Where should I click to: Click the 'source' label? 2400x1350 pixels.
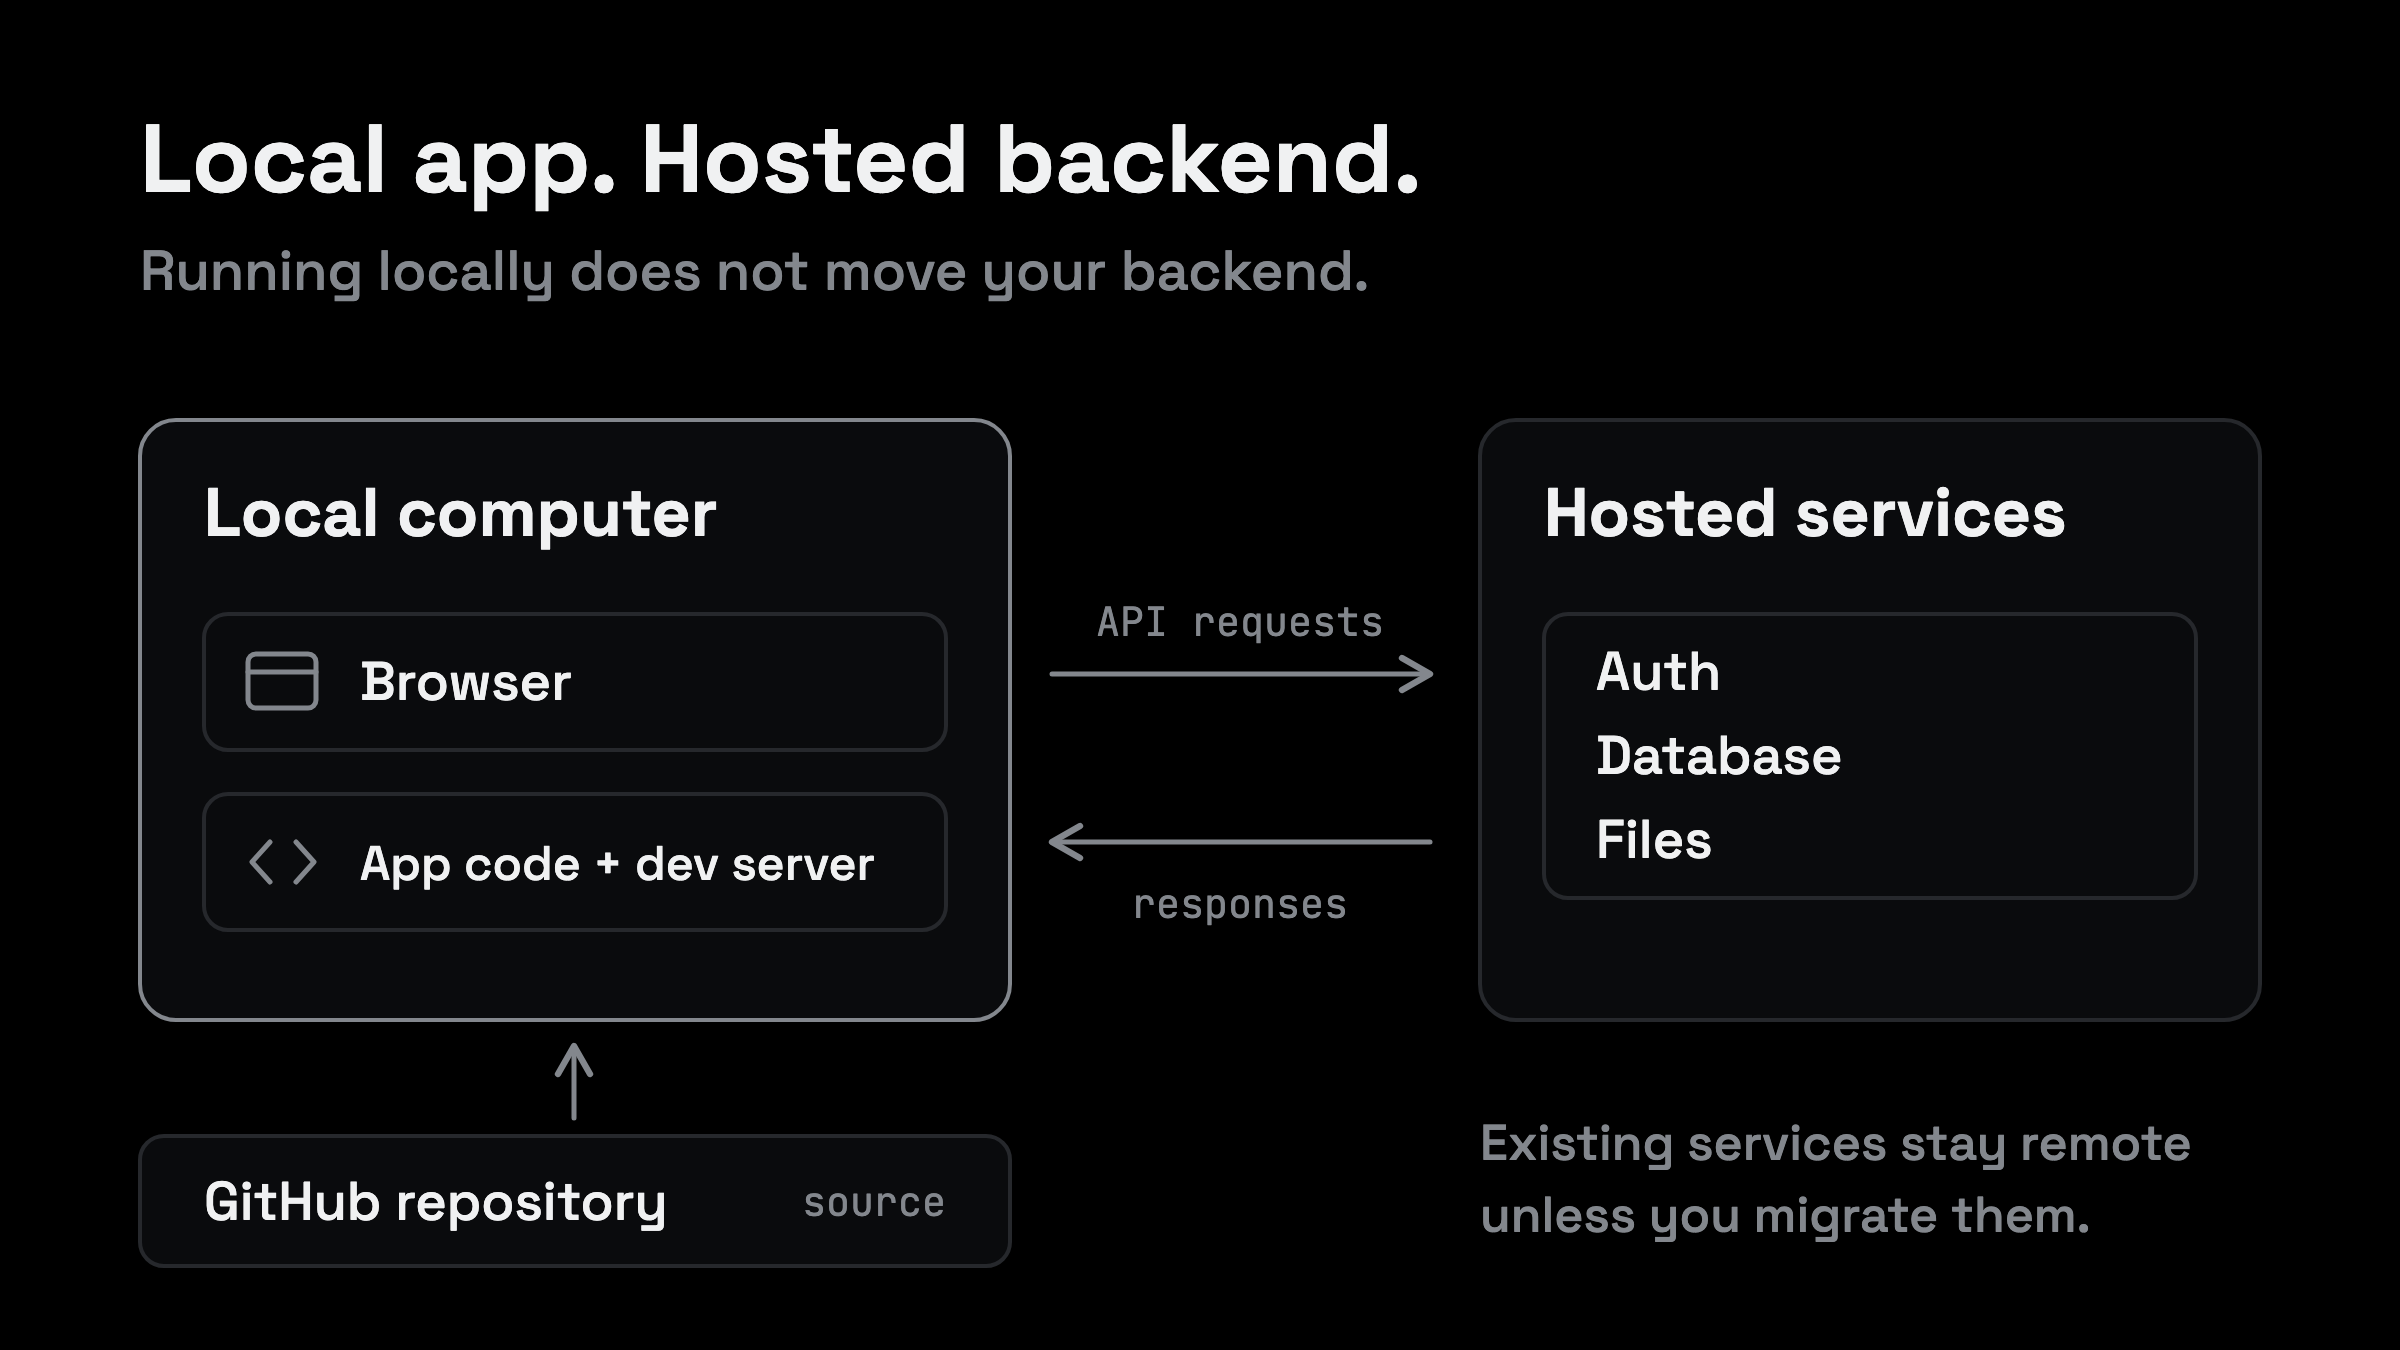pyautogui.click(x=874, y=1203)
